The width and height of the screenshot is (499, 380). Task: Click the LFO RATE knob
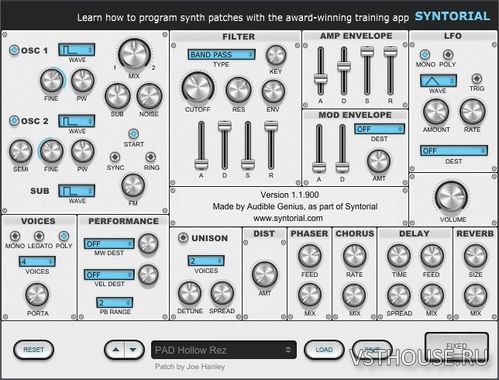(x=472, y=112)
